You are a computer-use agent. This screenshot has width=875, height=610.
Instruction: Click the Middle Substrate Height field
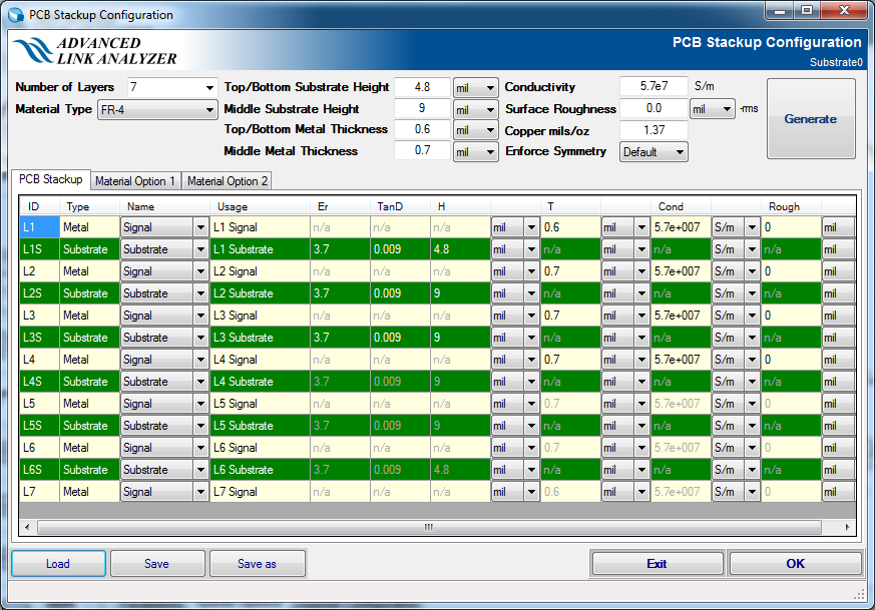422,108
